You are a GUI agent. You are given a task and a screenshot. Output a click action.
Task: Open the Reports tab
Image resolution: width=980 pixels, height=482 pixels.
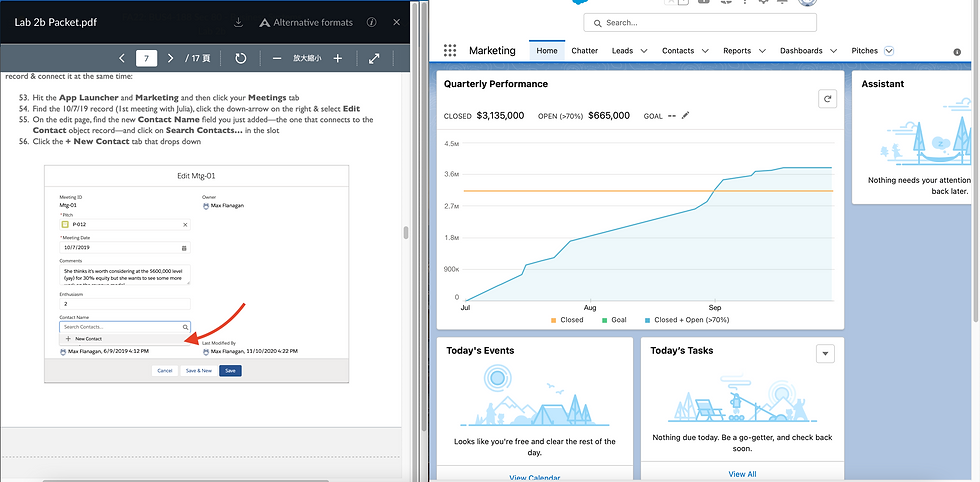pos(737,51)
